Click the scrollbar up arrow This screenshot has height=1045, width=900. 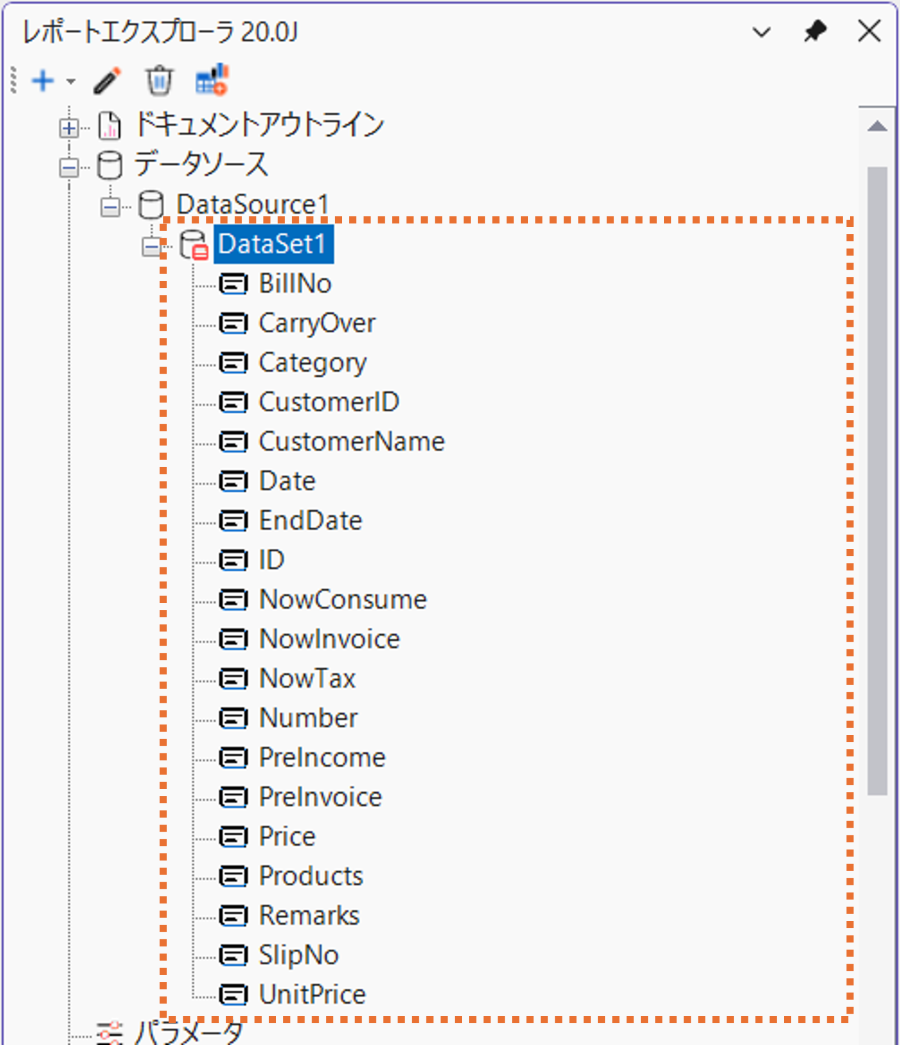pos(877,126)
